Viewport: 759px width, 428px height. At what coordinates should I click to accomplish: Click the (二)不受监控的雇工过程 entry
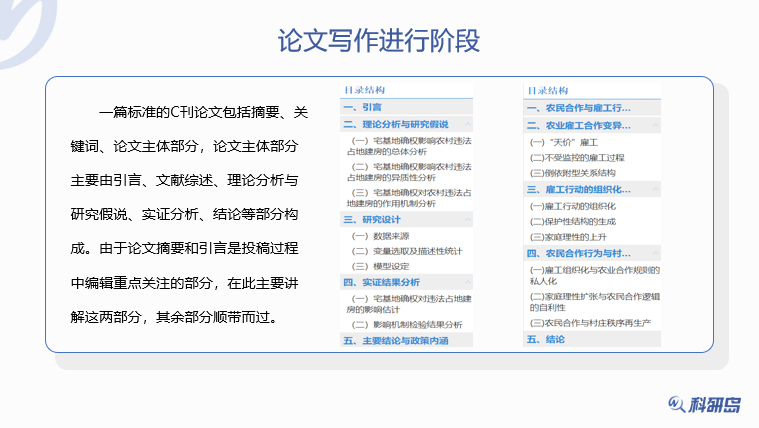577,157
